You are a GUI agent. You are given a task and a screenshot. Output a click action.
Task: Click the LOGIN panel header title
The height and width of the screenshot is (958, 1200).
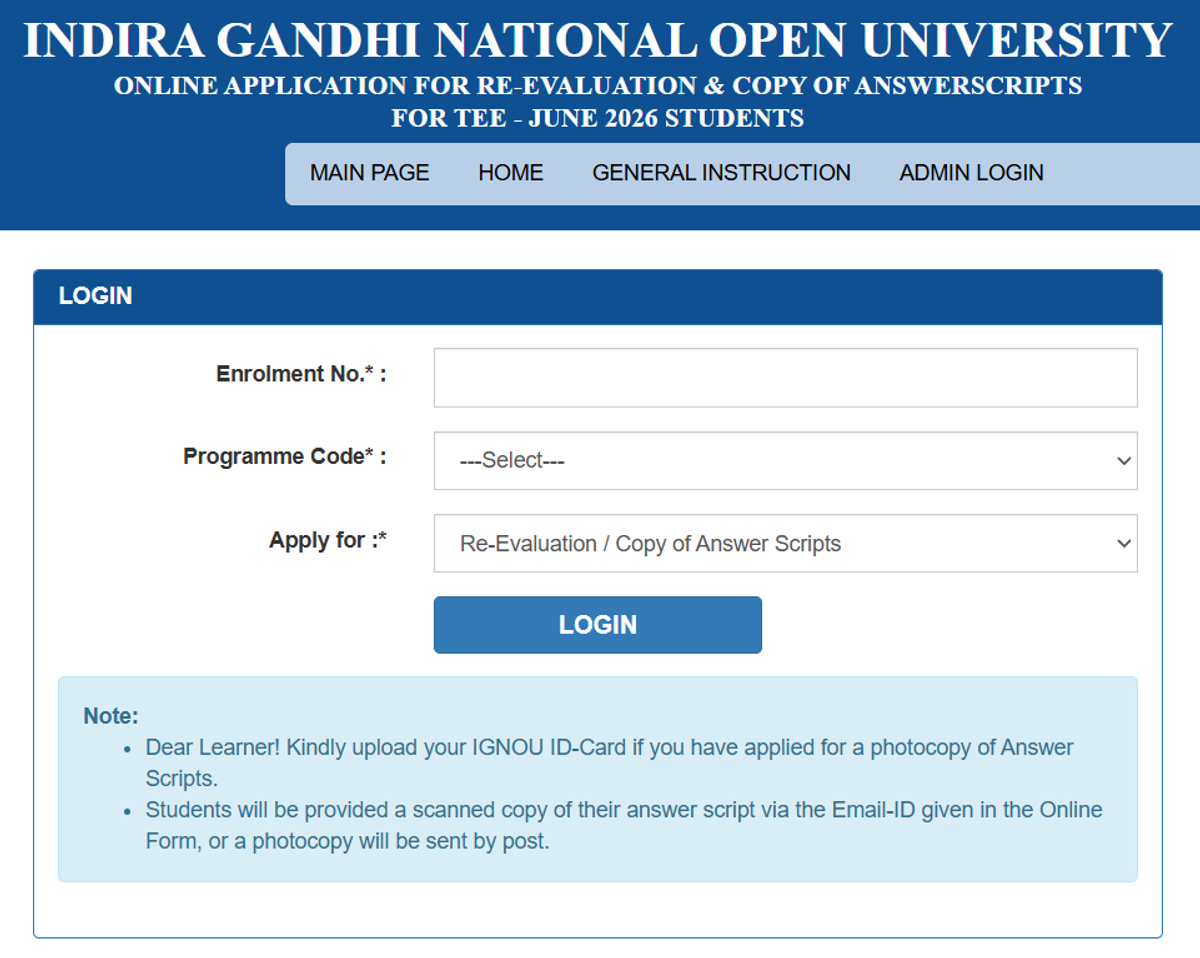coord(95,296)
